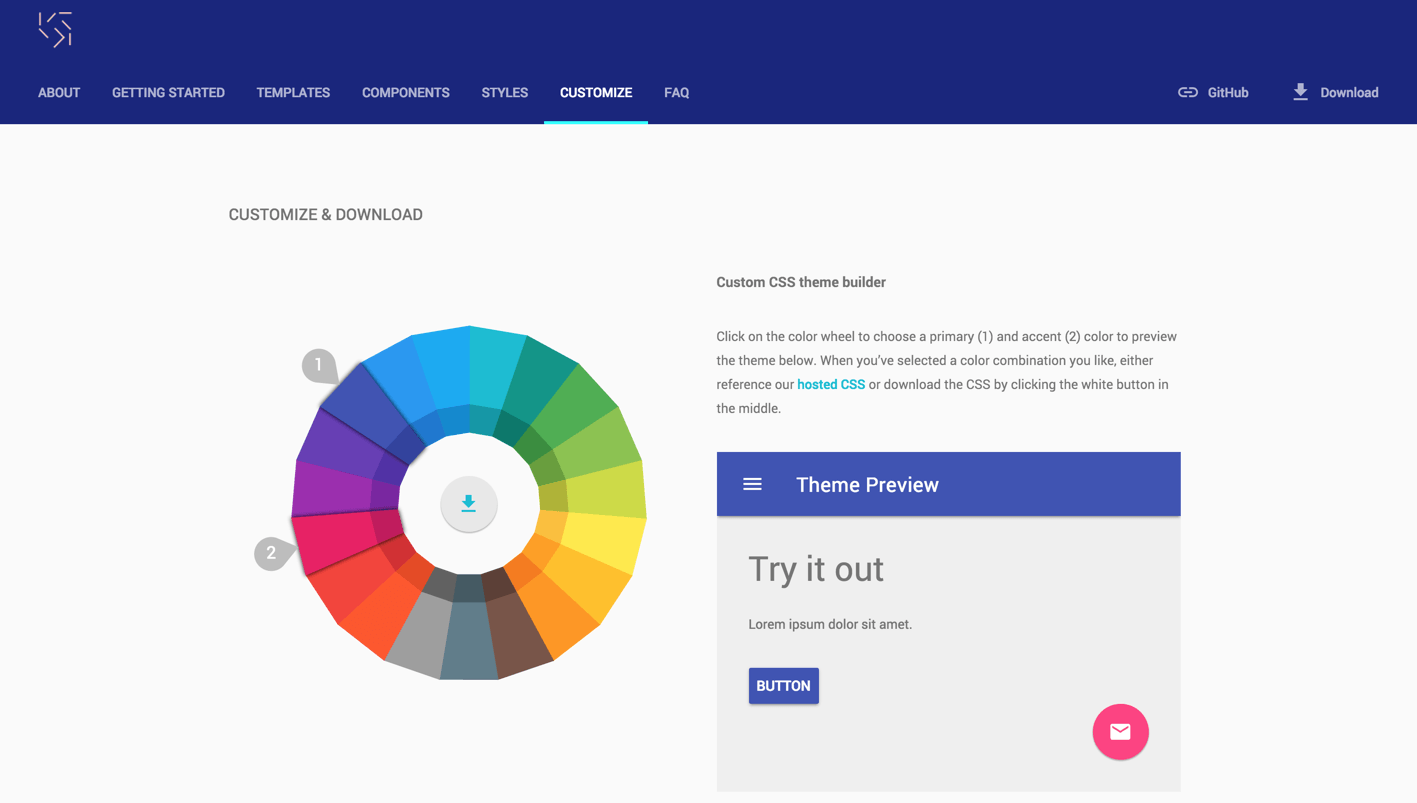This screenshot has height=803, width=1417.
Task: Click BUTTON in the Theme Preview card
Action: click(783, 685)
